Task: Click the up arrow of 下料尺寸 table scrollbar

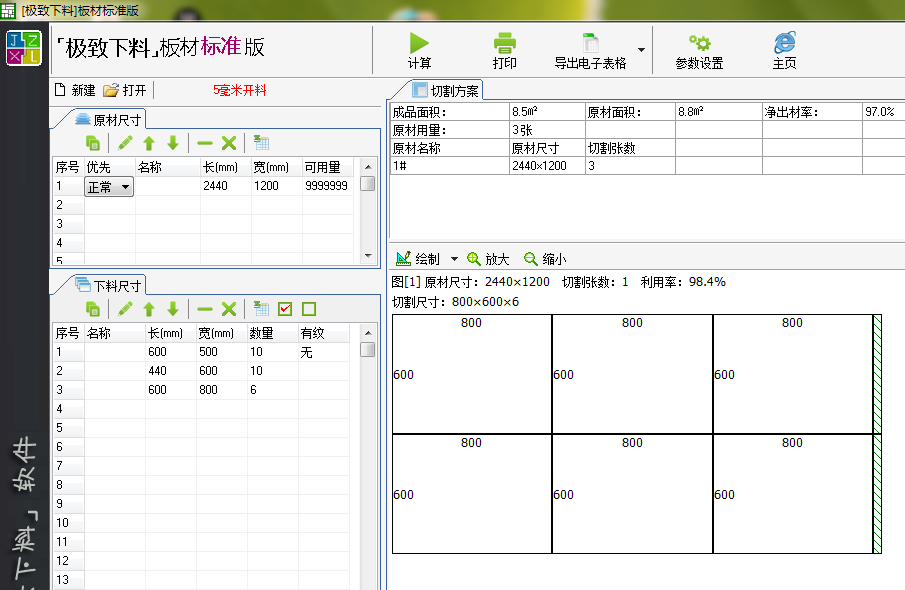Action: (x=368, y=333)
